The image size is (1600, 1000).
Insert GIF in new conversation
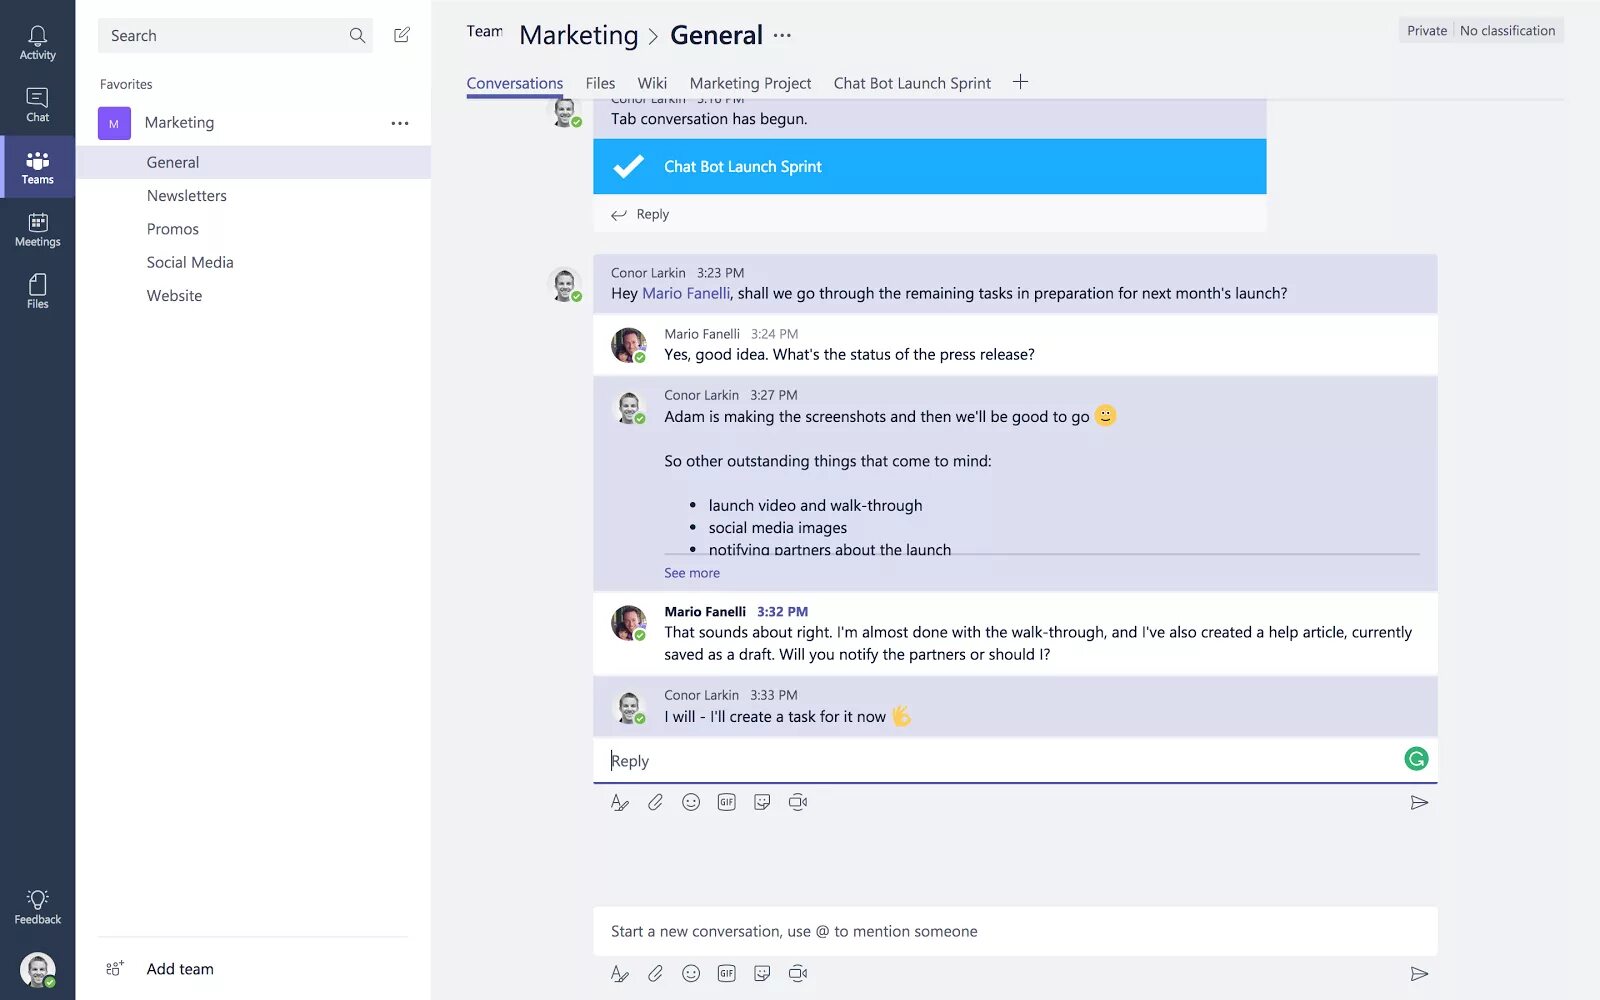point(727,973)
